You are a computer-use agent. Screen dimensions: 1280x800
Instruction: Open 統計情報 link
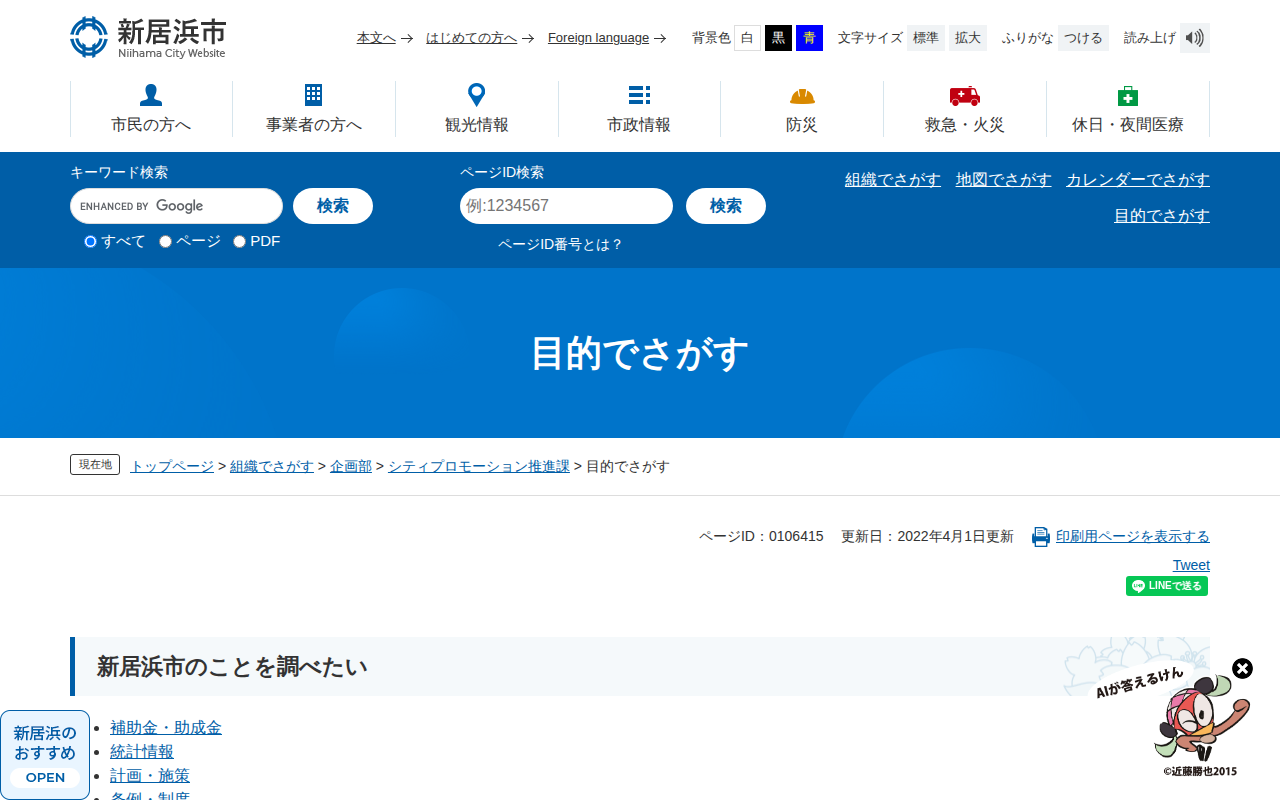tap(142, 752)
